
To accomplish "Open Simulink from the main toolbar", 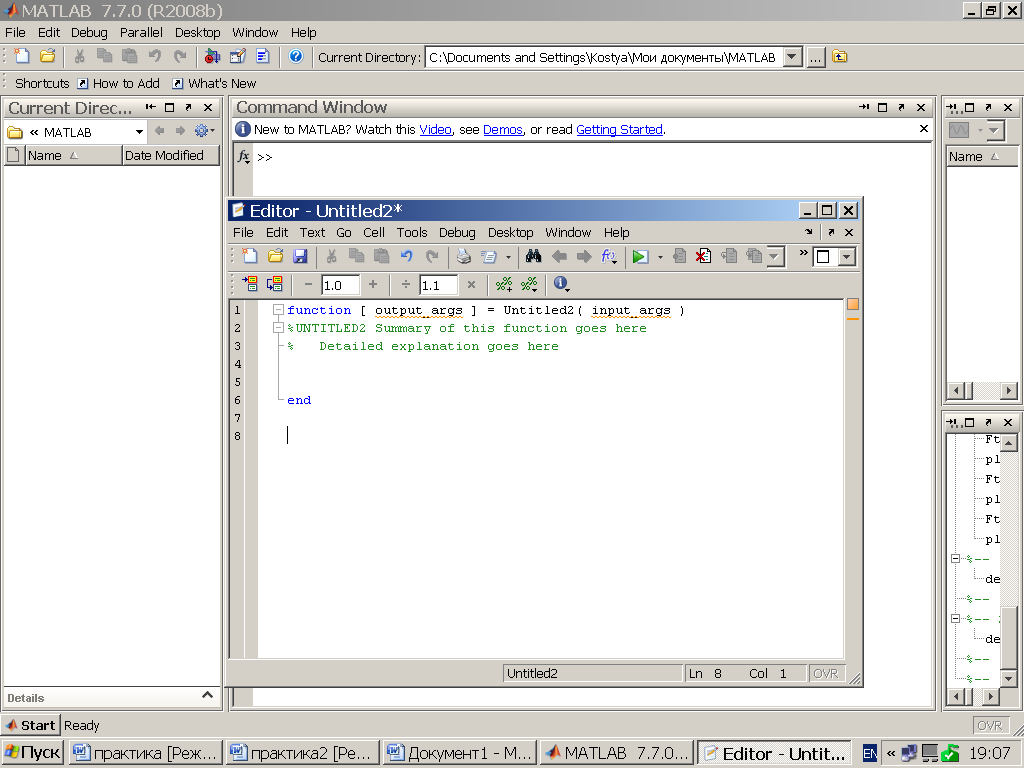I will click(212, 57).
